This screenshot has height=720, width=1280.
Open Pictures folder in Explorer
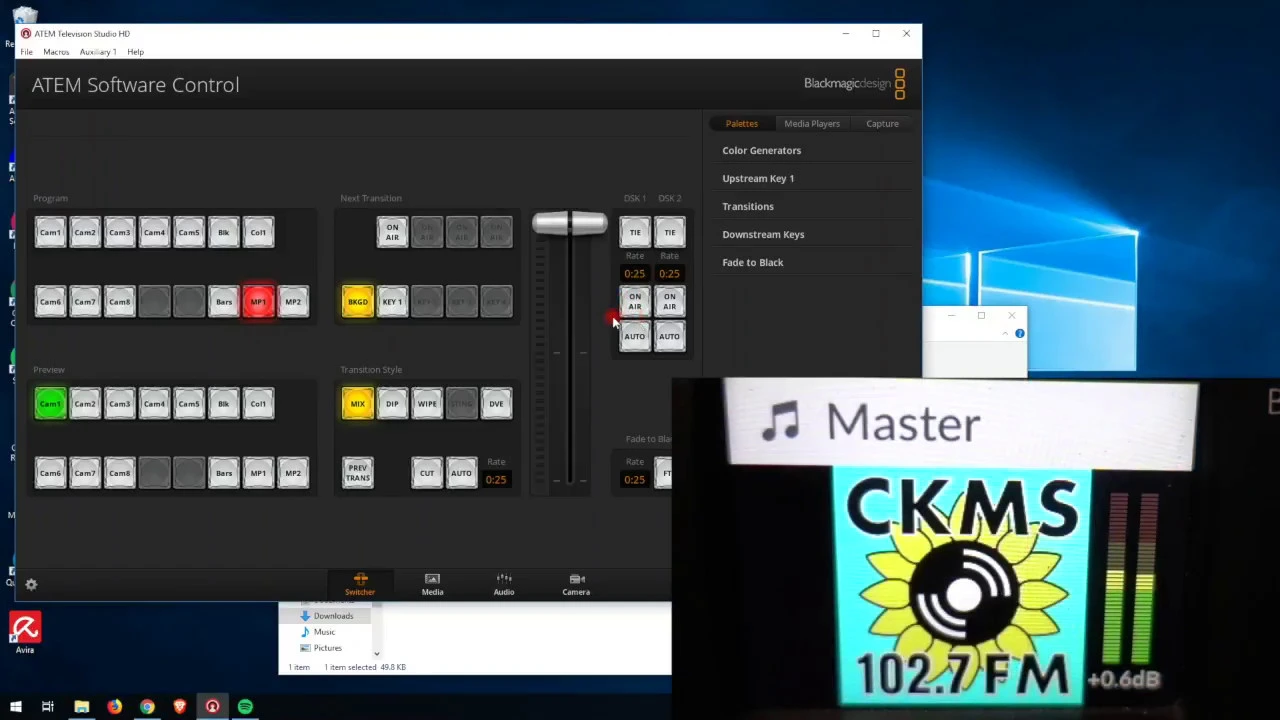[x=327, y=648]
